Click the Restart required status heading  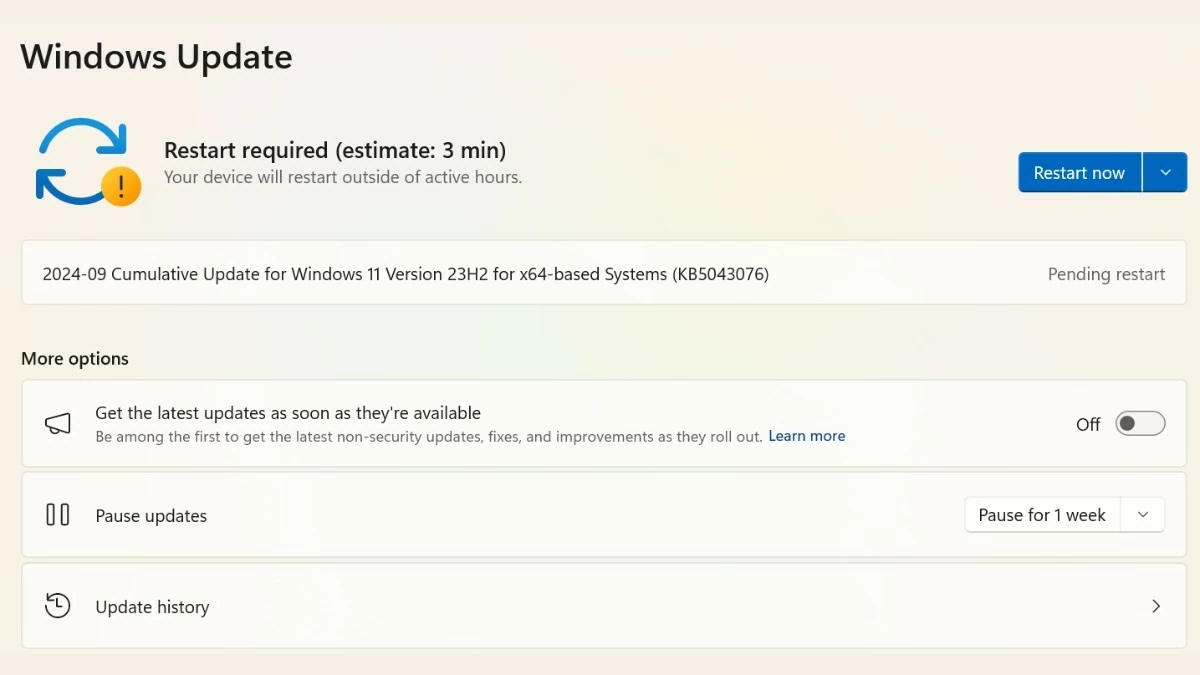coord(335,151)
